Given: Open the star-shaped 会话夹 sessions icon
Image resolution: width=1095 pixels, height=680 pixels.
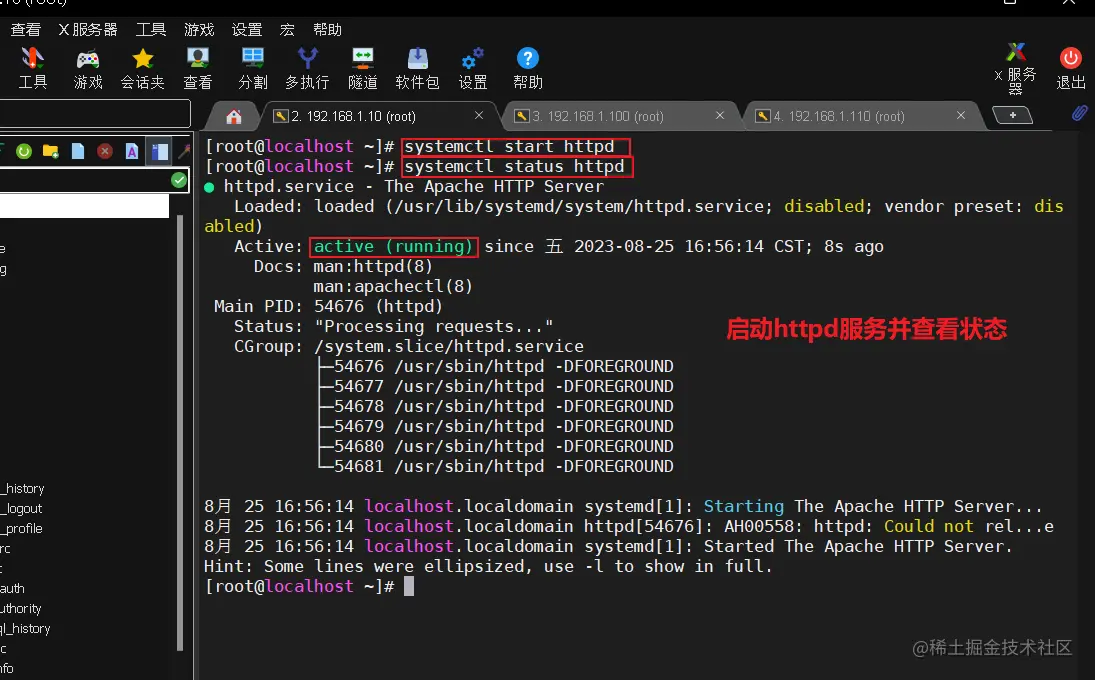Looking at the screenshot, I should pos(142,68).
